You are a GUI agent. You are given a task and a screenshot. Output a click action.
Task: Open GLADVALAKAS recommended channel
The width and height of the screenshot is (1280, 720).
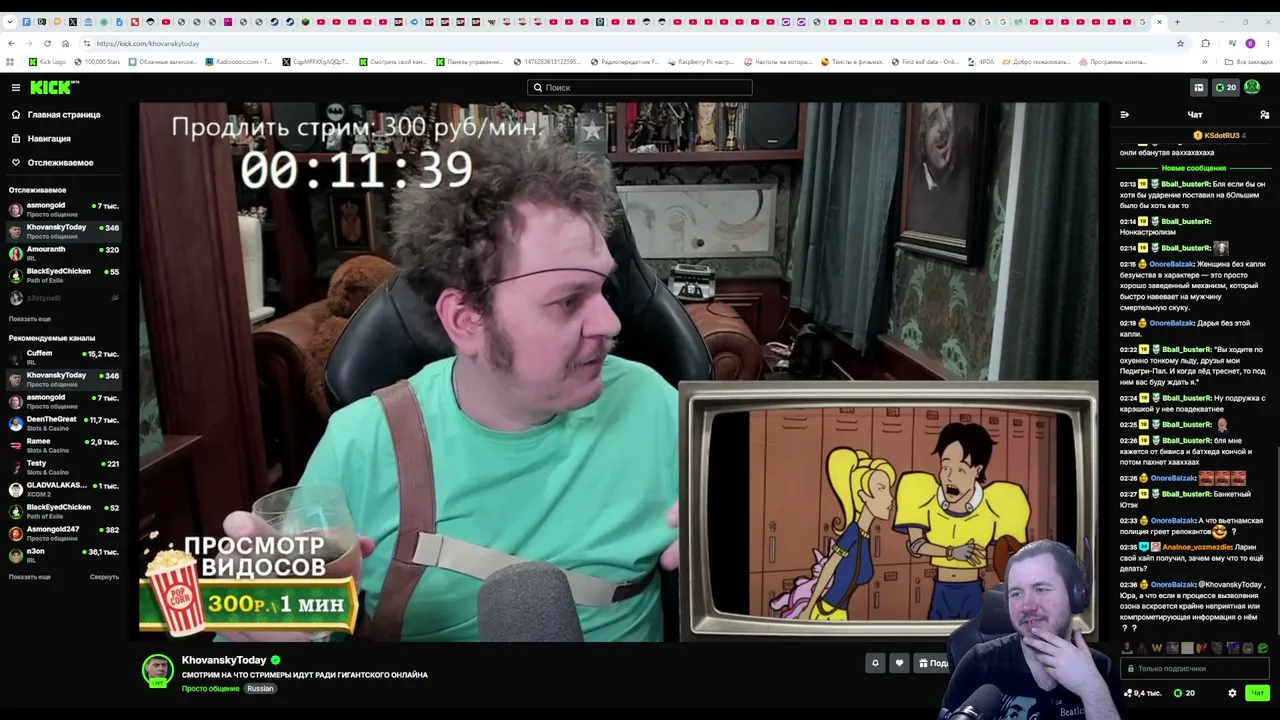point(64,490)
